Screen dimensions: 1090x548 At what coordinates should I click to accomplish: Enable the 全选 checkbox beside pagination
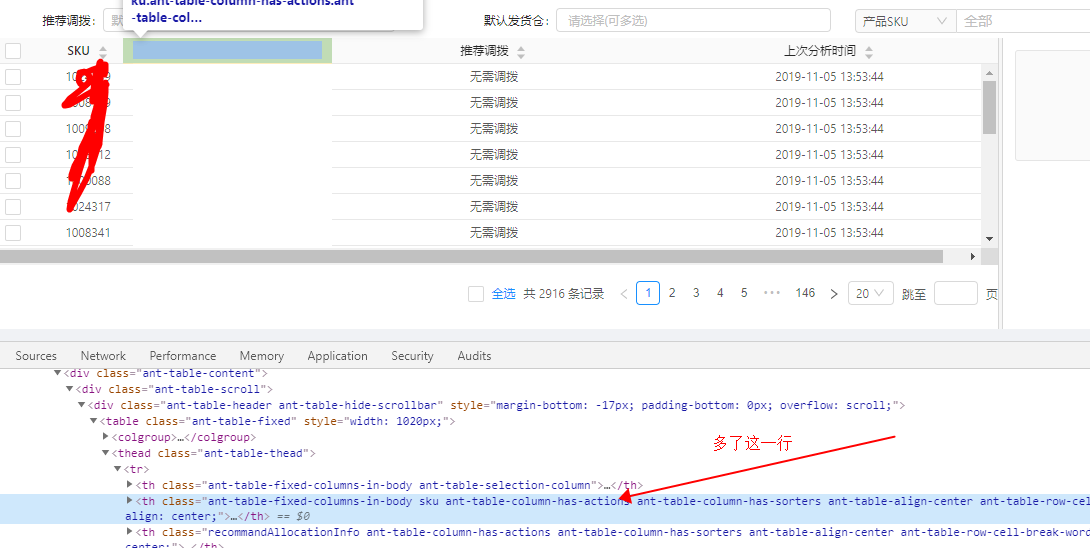475,293
